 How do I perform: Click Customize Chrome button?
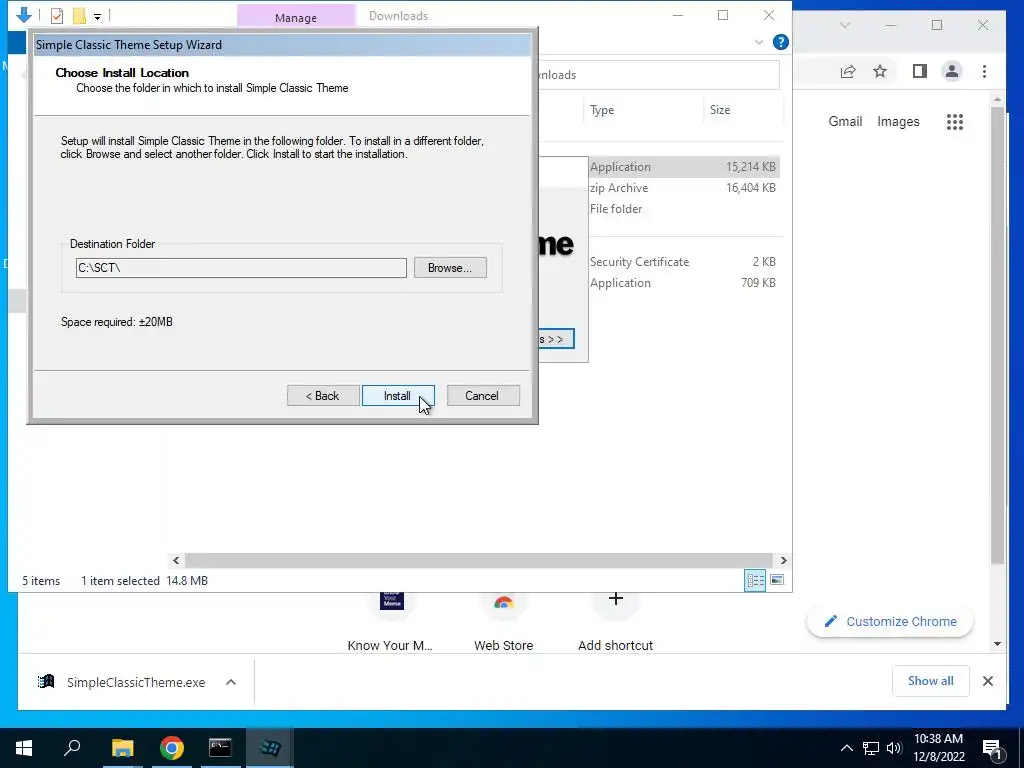point(890,622)
